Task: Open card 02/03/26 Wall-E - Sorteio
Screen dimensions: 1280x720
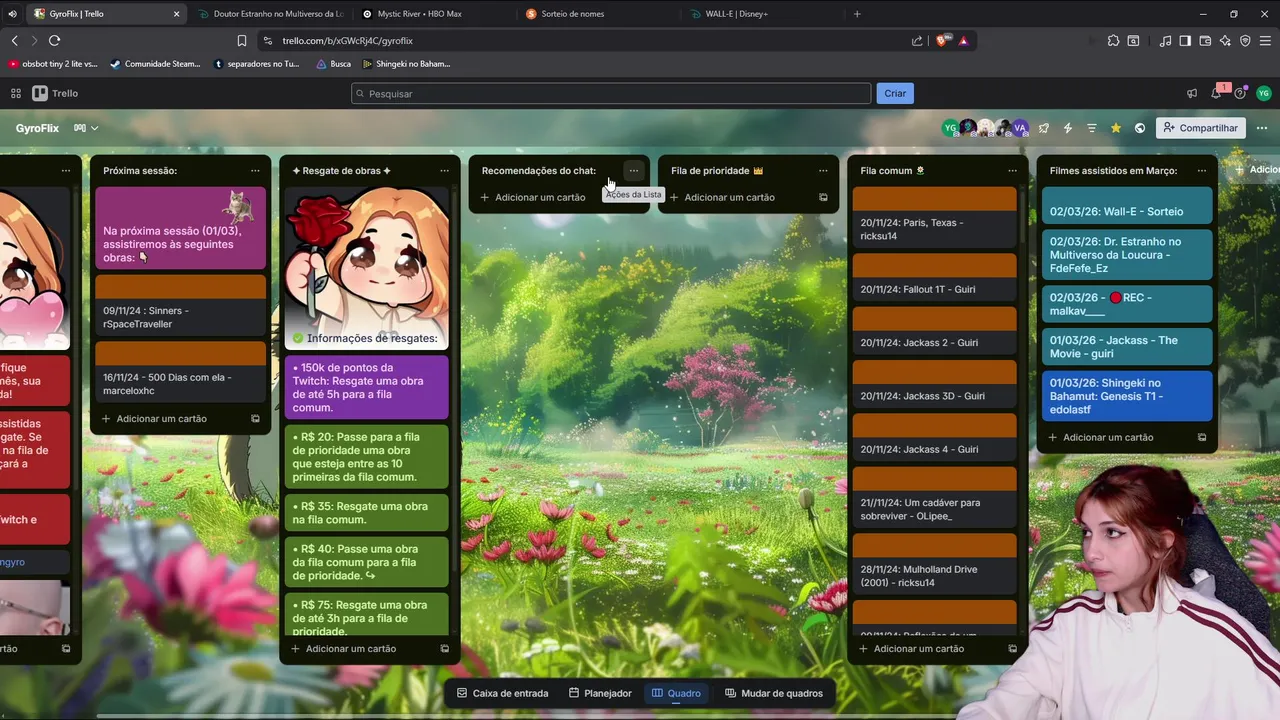Action: pyautogui.click(x=1128, y=207)
